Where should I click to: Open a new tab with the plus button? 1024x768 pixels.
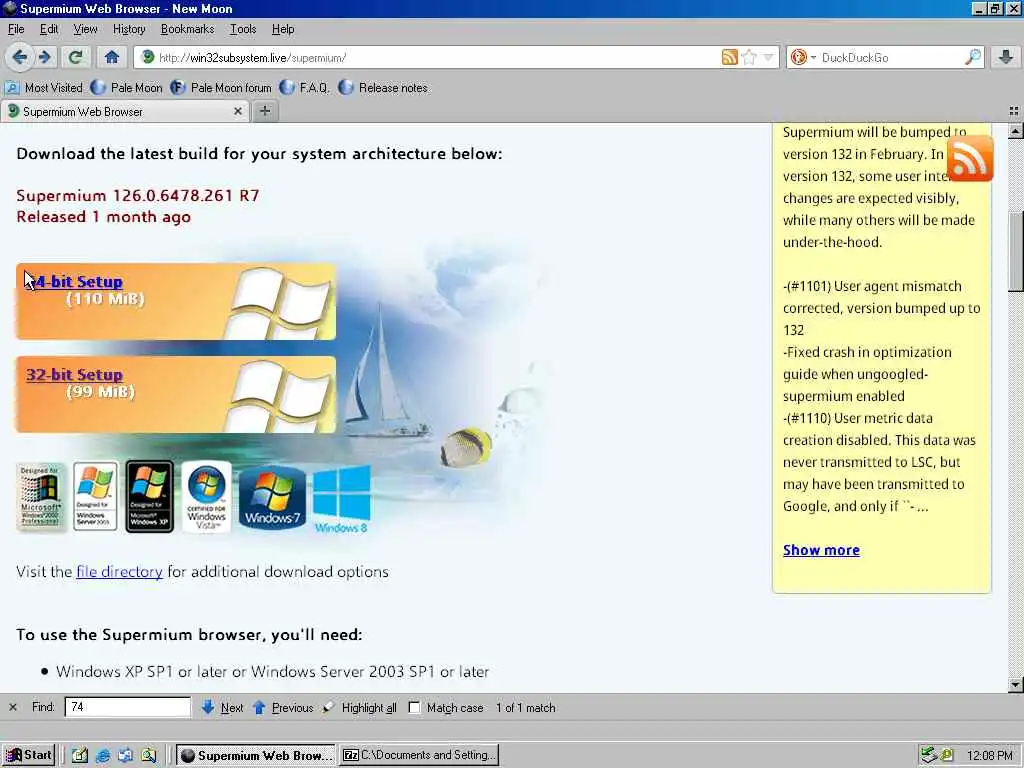(264, 112)
